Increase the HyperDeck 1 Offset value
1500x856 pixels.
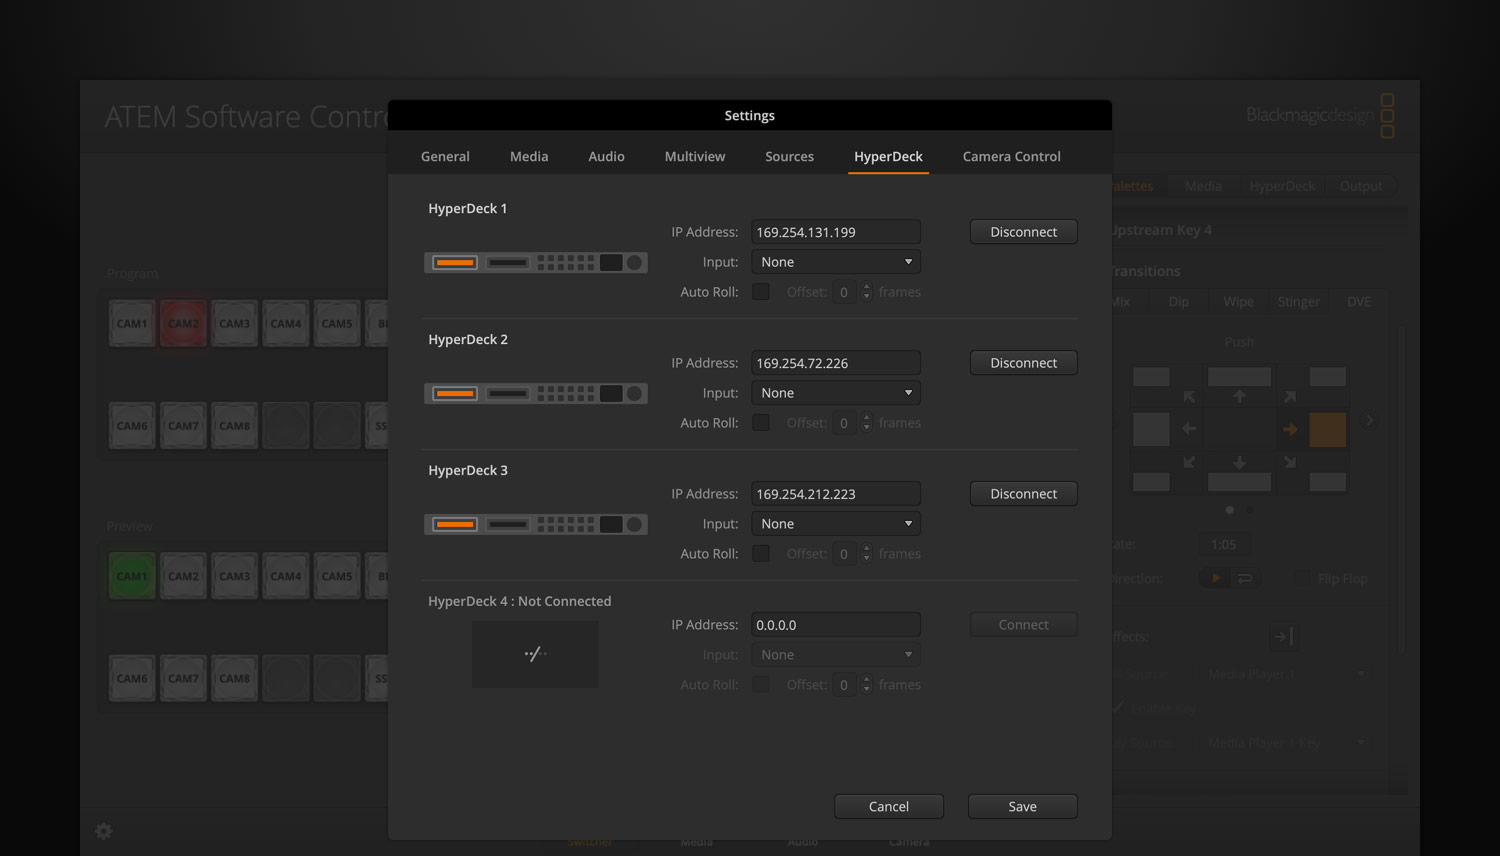pyautogui.click(x=866, y=287)
